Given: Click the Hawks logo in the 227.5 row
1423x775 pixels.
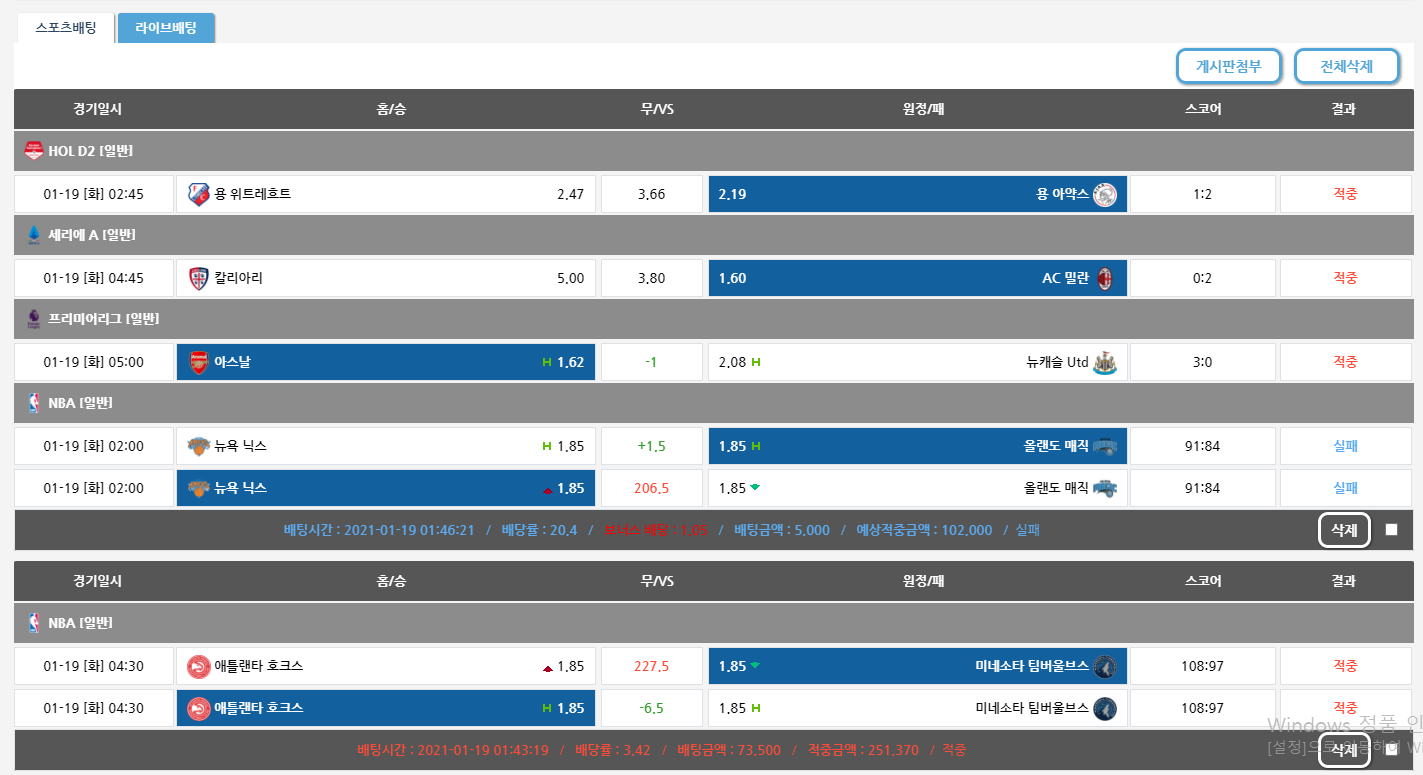Looking at the screenshot, I should point(198,666).
